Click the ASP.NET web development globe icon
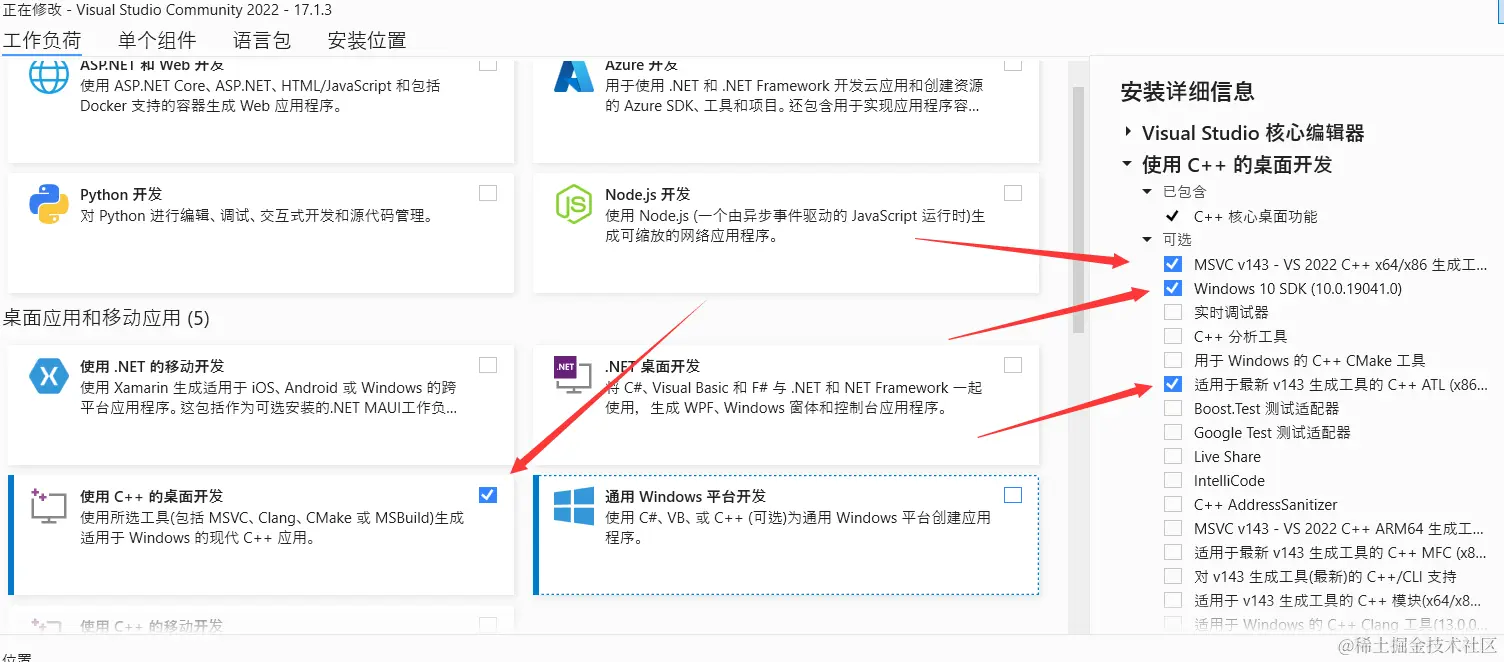This screenshot has height=662, width=1504. [x=48, y=76]
